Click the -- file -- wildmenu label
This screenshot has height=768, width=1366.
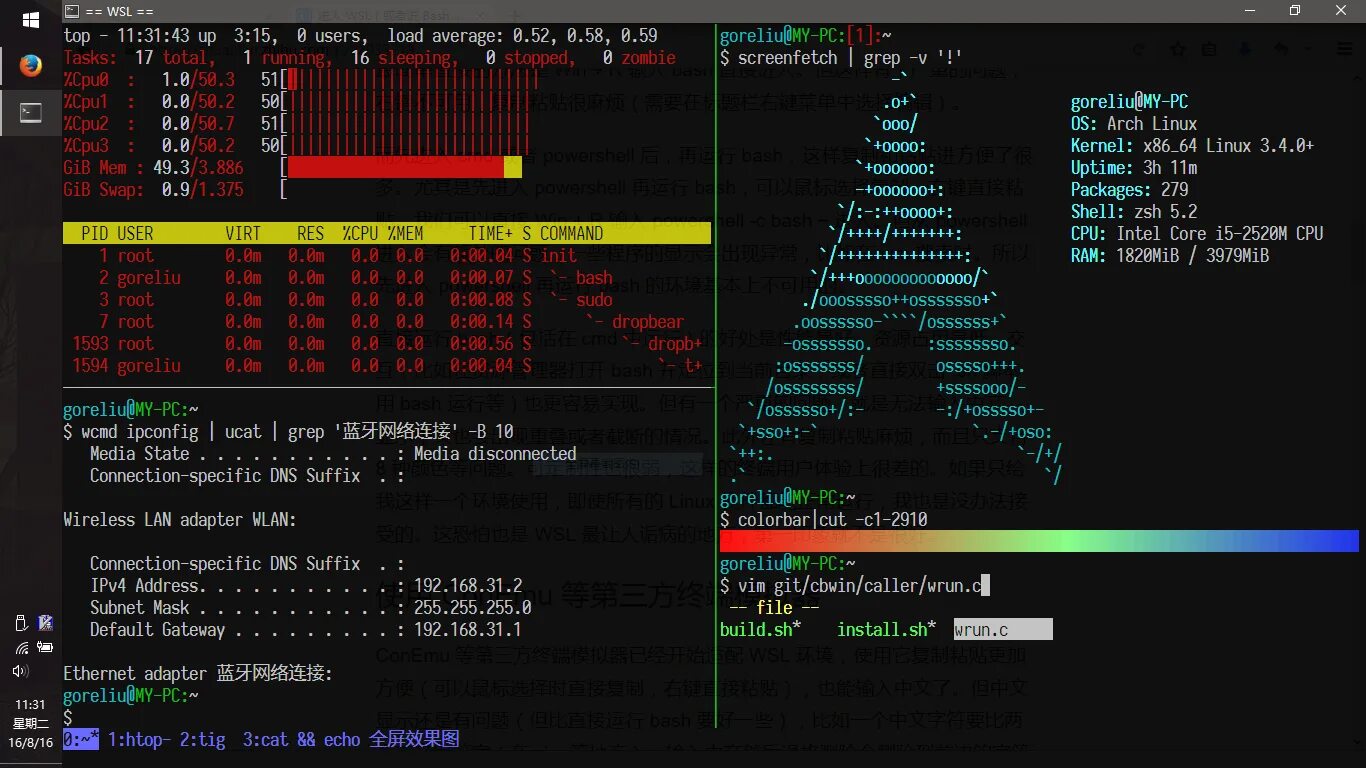(774, 607)
